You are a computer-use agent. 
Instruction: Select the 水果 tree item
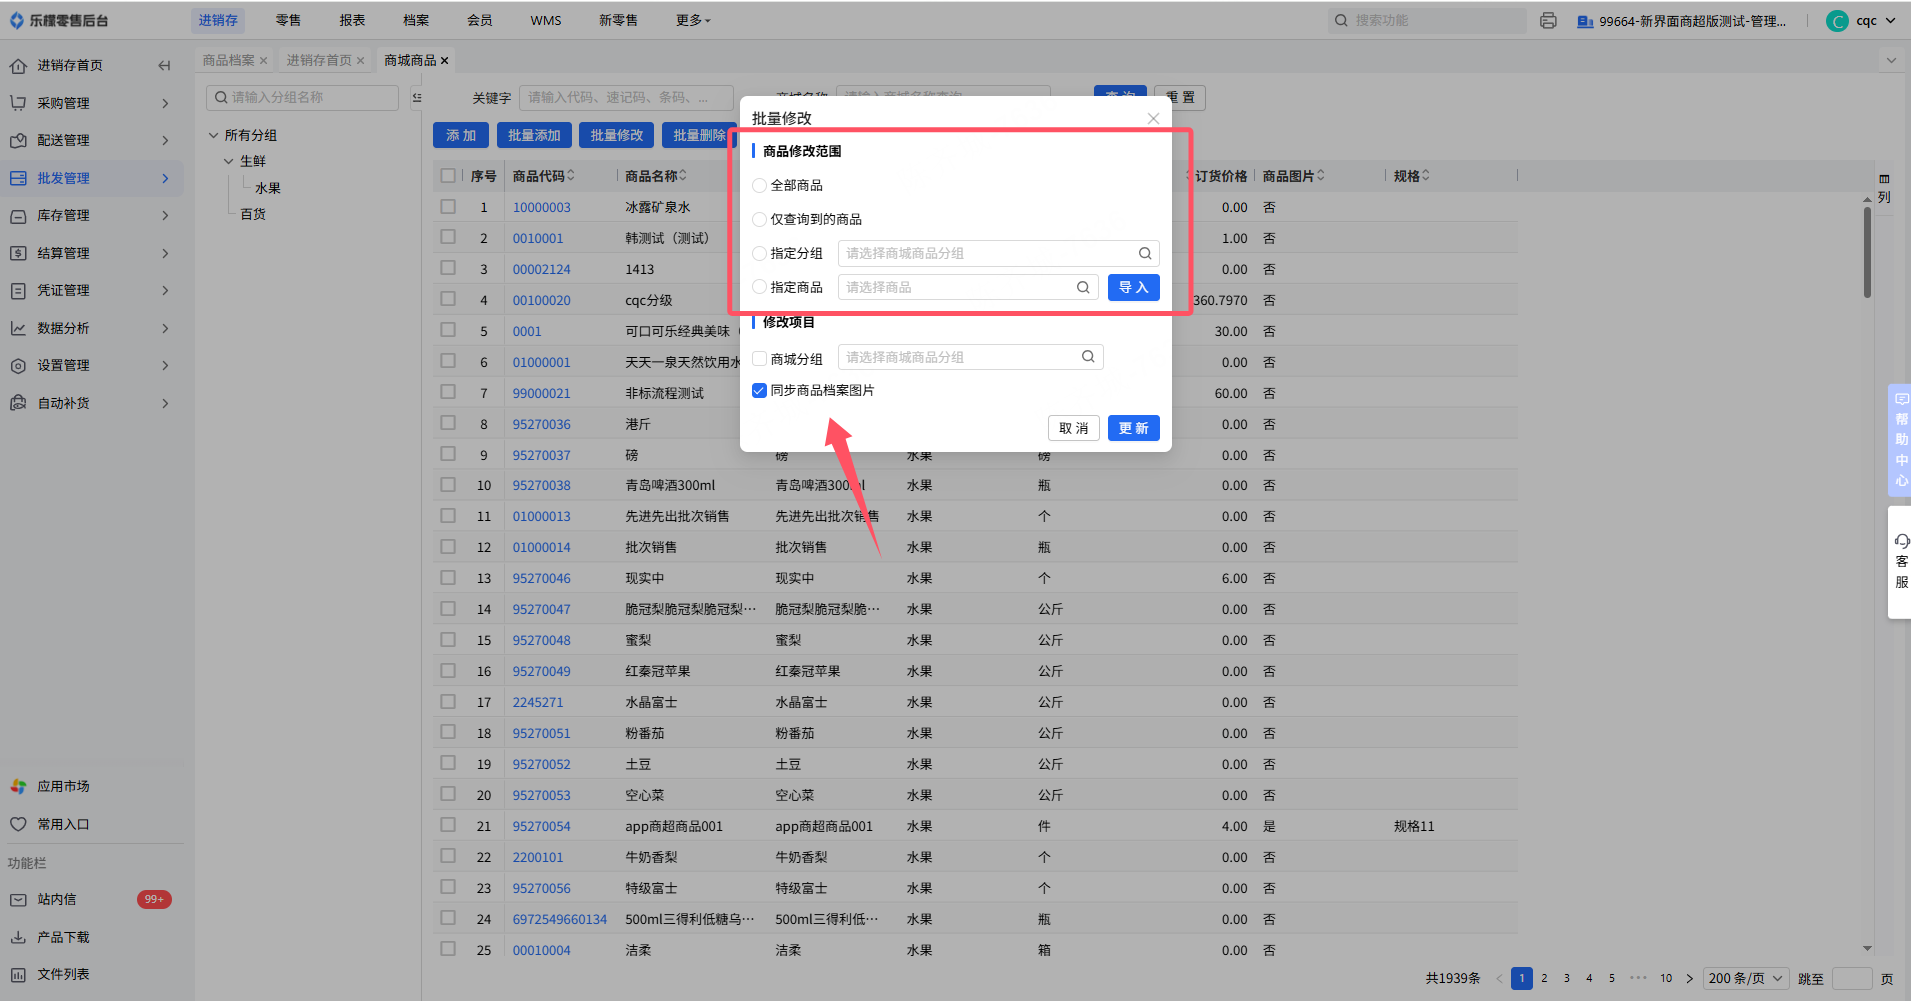pos(267,188)
